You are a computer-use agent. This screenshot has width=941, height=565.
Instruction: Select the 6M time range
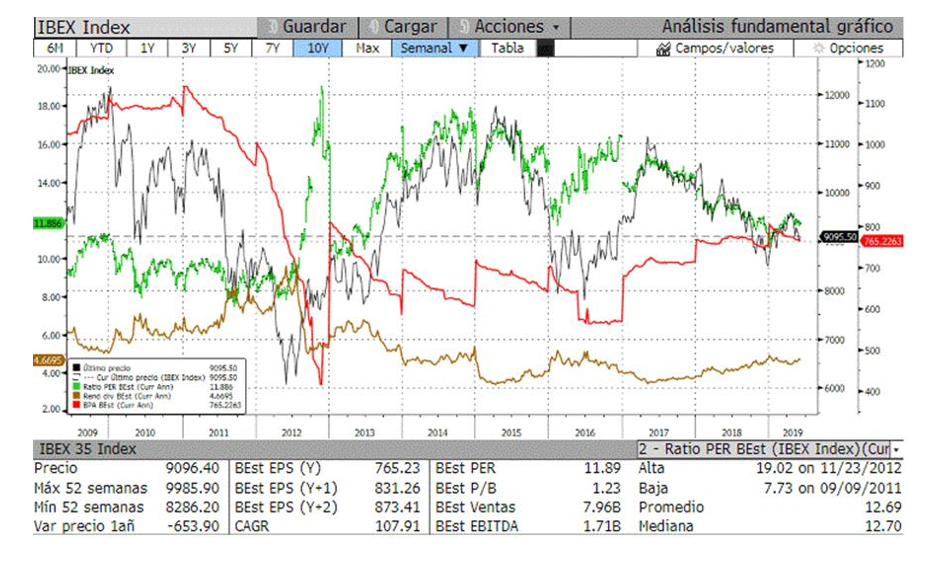(55, 49)
